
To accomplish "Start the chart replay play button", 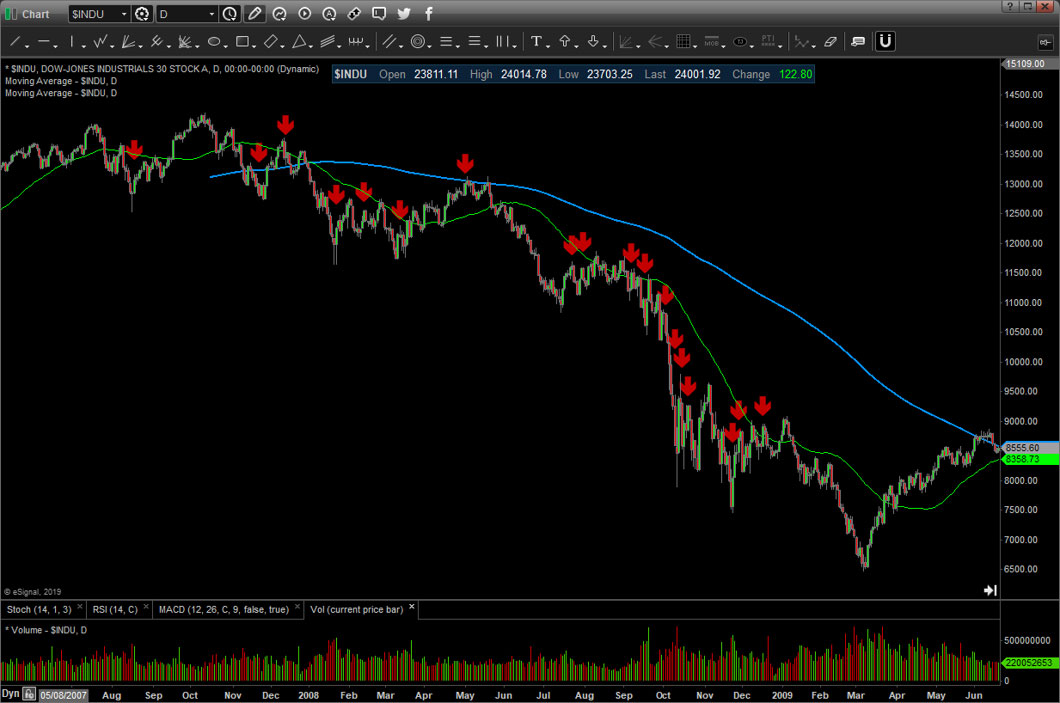I will coord(304,14).
